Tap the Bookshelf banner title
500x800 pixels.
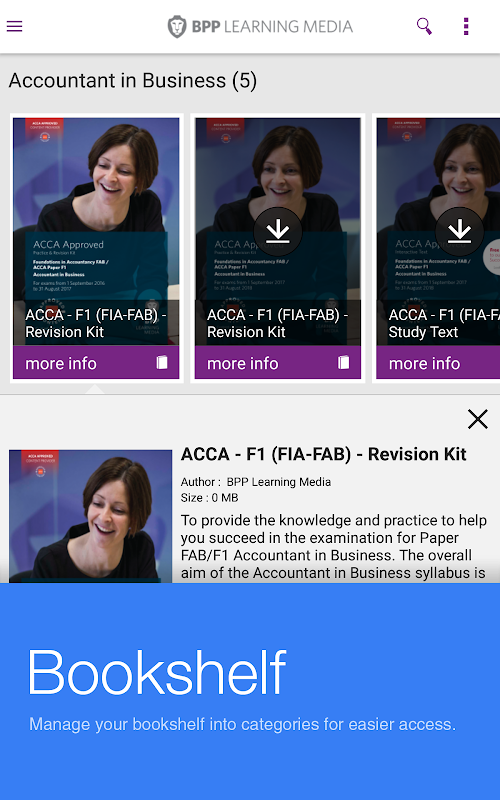pos(157,672)
